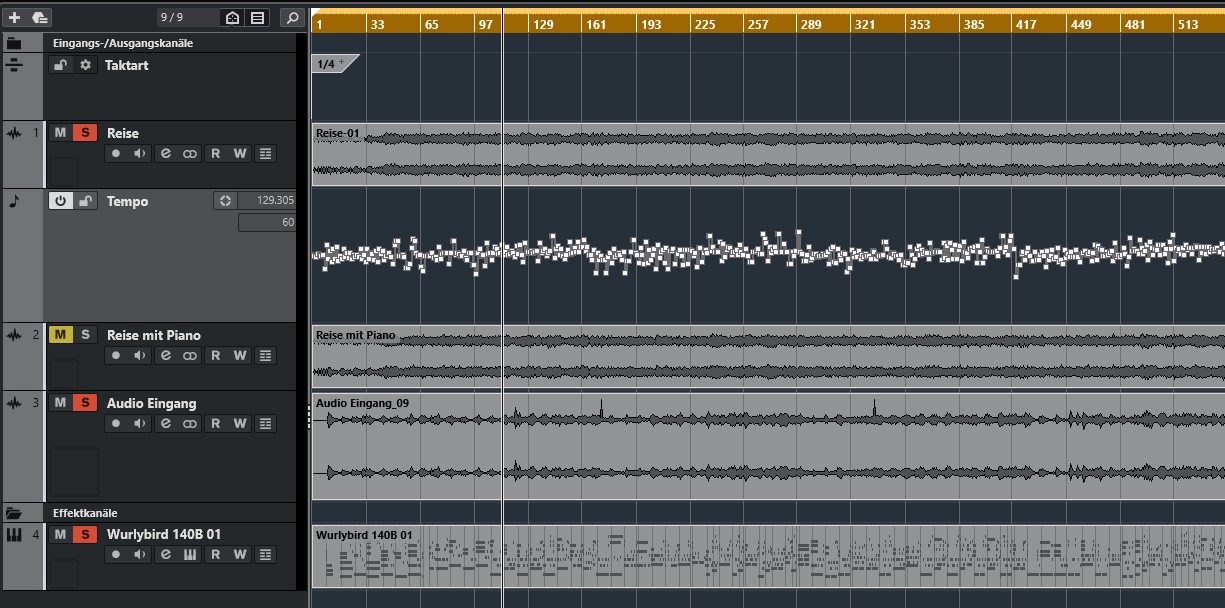Unmute the Reise mit Piano track
Image resolution: width=1225 pixels, height=608 pixels.
(60, 335)
